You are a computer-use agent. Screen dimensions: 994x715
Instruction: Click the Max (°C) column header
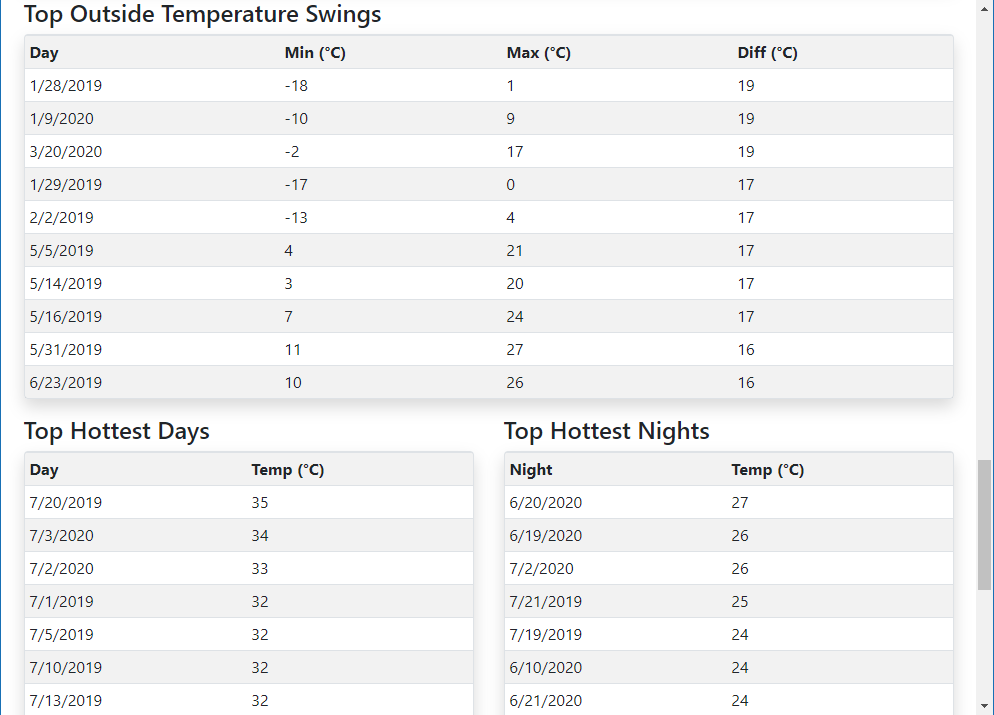[x=538, y=53]
